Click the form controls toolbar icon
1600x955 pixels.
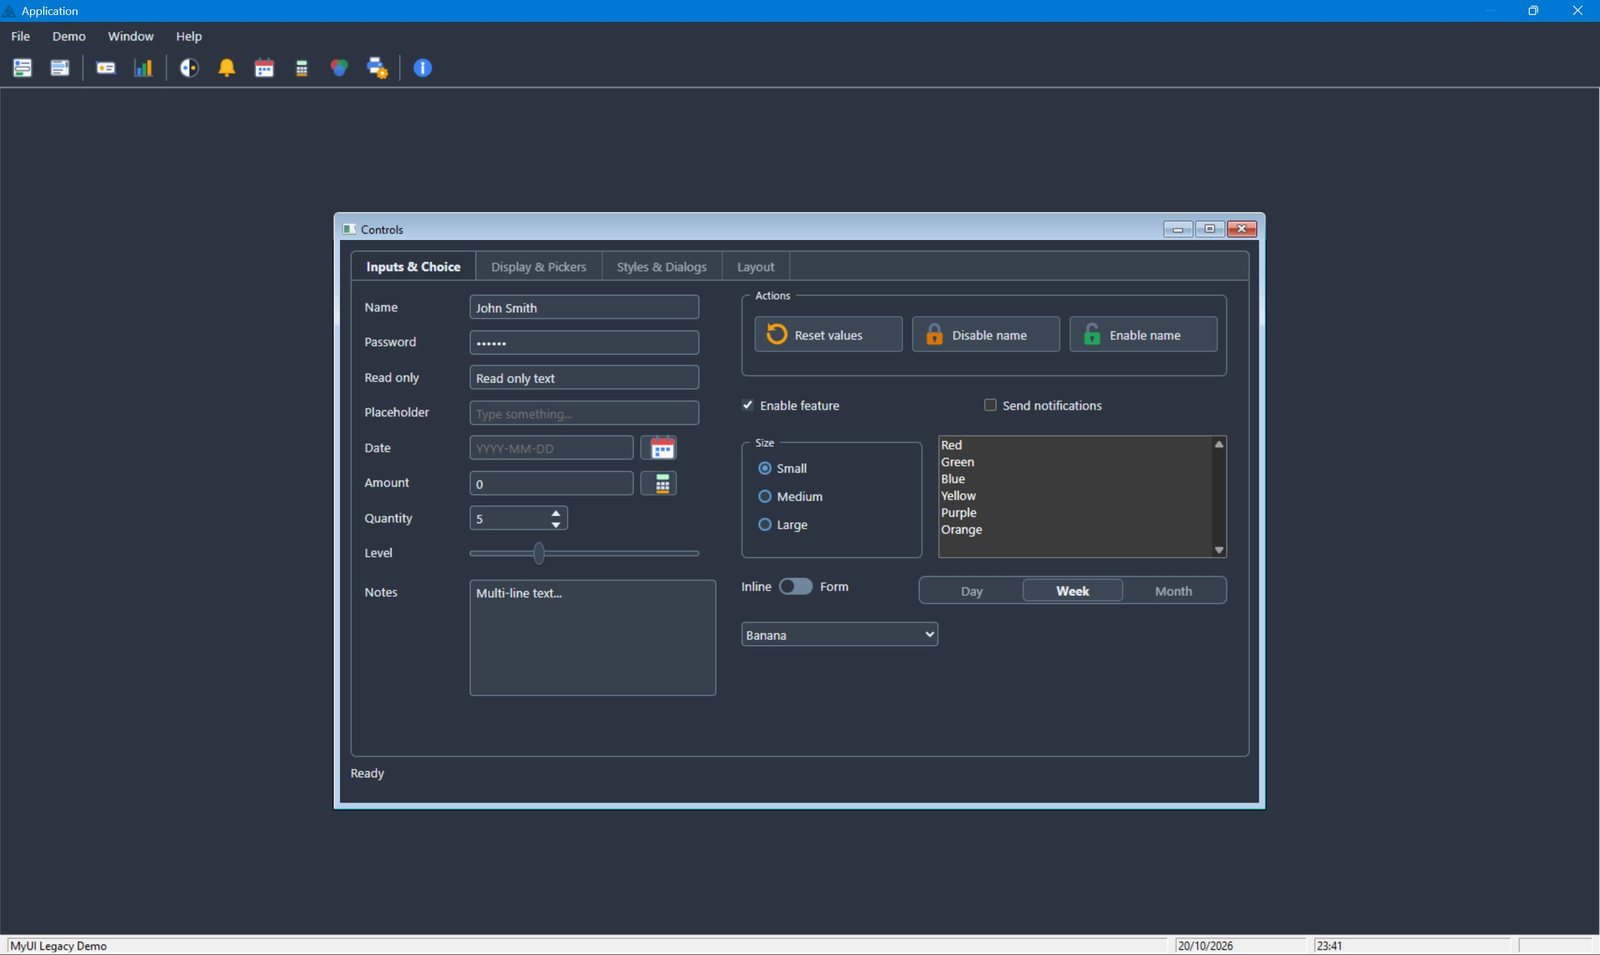[22, 68]
